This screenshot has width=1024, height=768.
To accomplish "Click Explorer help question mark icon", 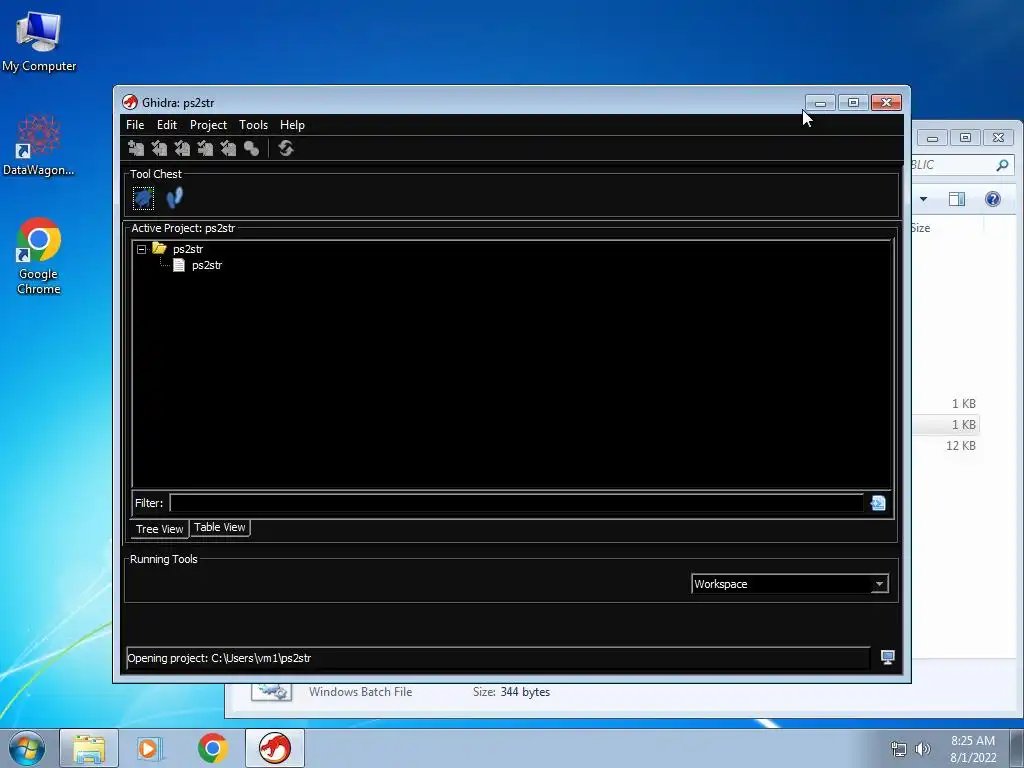I will 993,199.
